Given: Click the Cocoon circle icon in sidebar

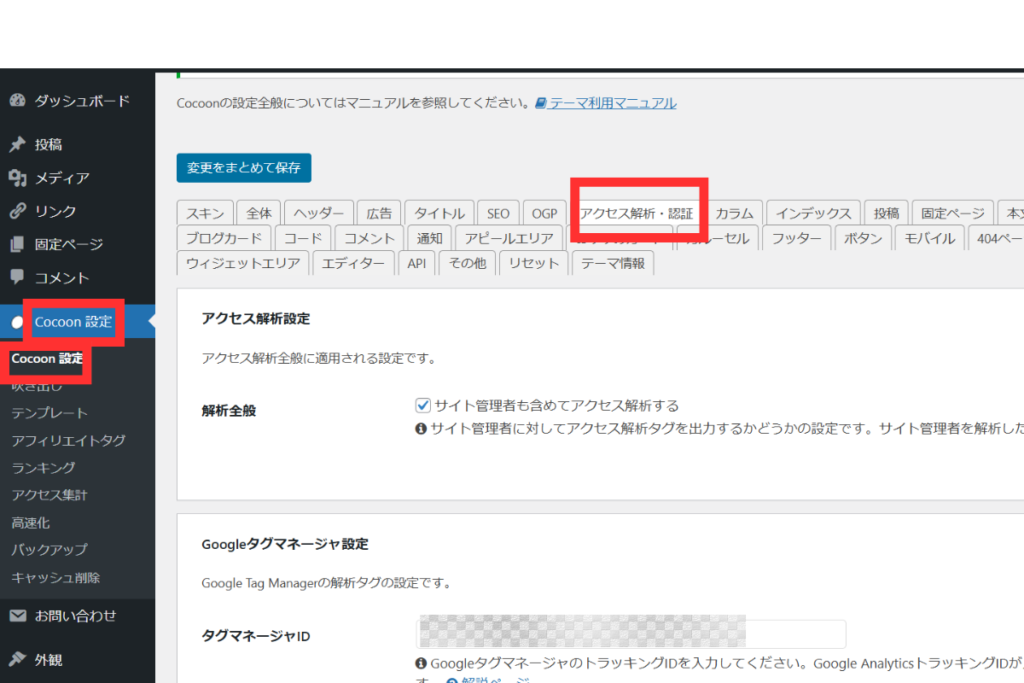Looking at the screenshot, I should (18, 322).
